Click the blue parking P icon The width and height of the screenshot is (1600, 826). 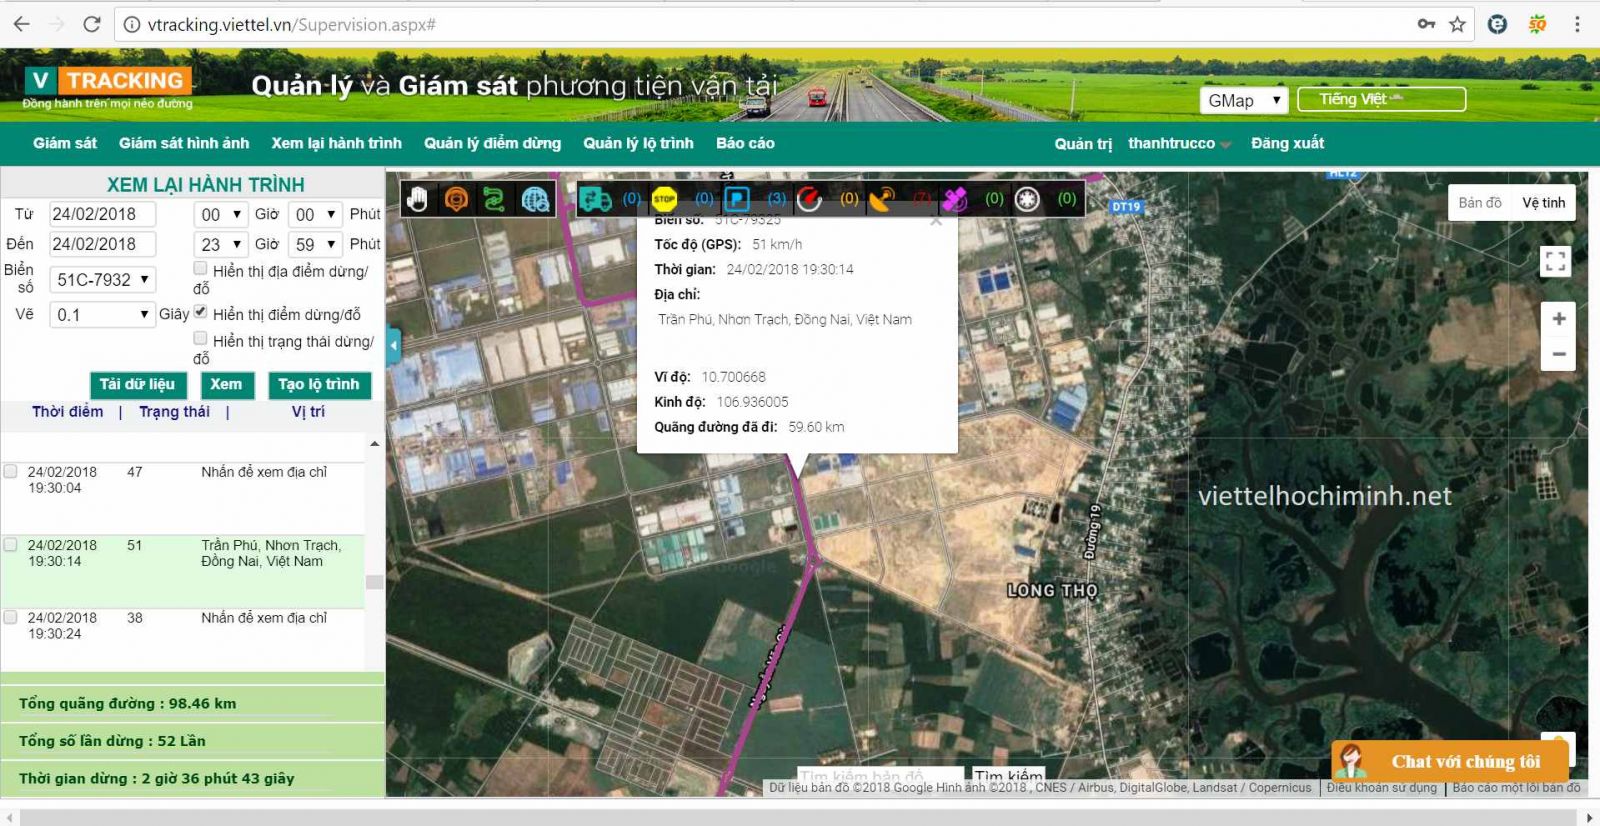coord(737,199)
